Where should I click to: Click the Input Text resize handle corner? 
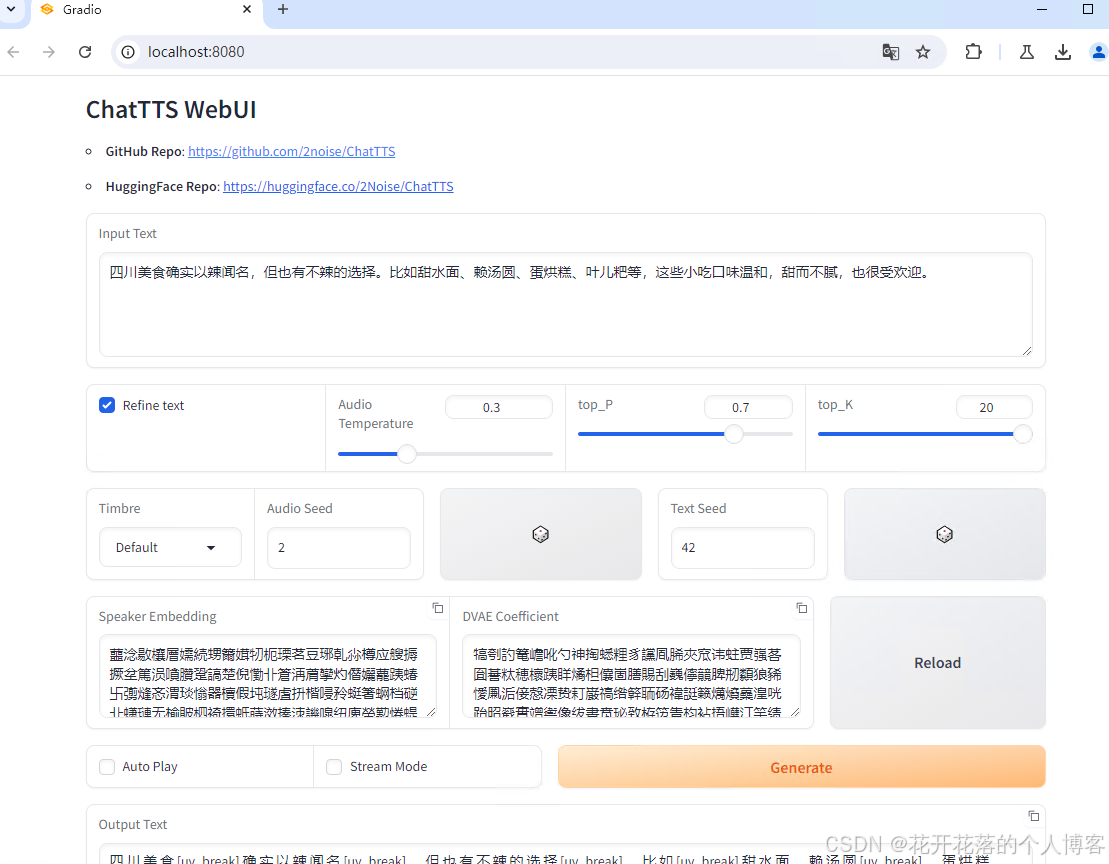coord(1026,351)
